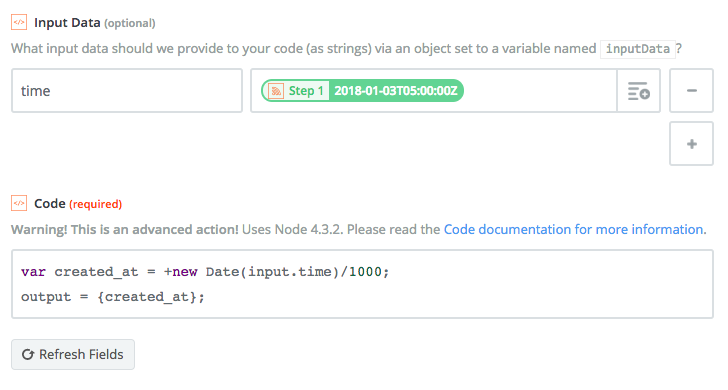This screenshot has height=390, width=728.
Task: Select the Step 1 timestamp value pill
Action: pos(362,91)
